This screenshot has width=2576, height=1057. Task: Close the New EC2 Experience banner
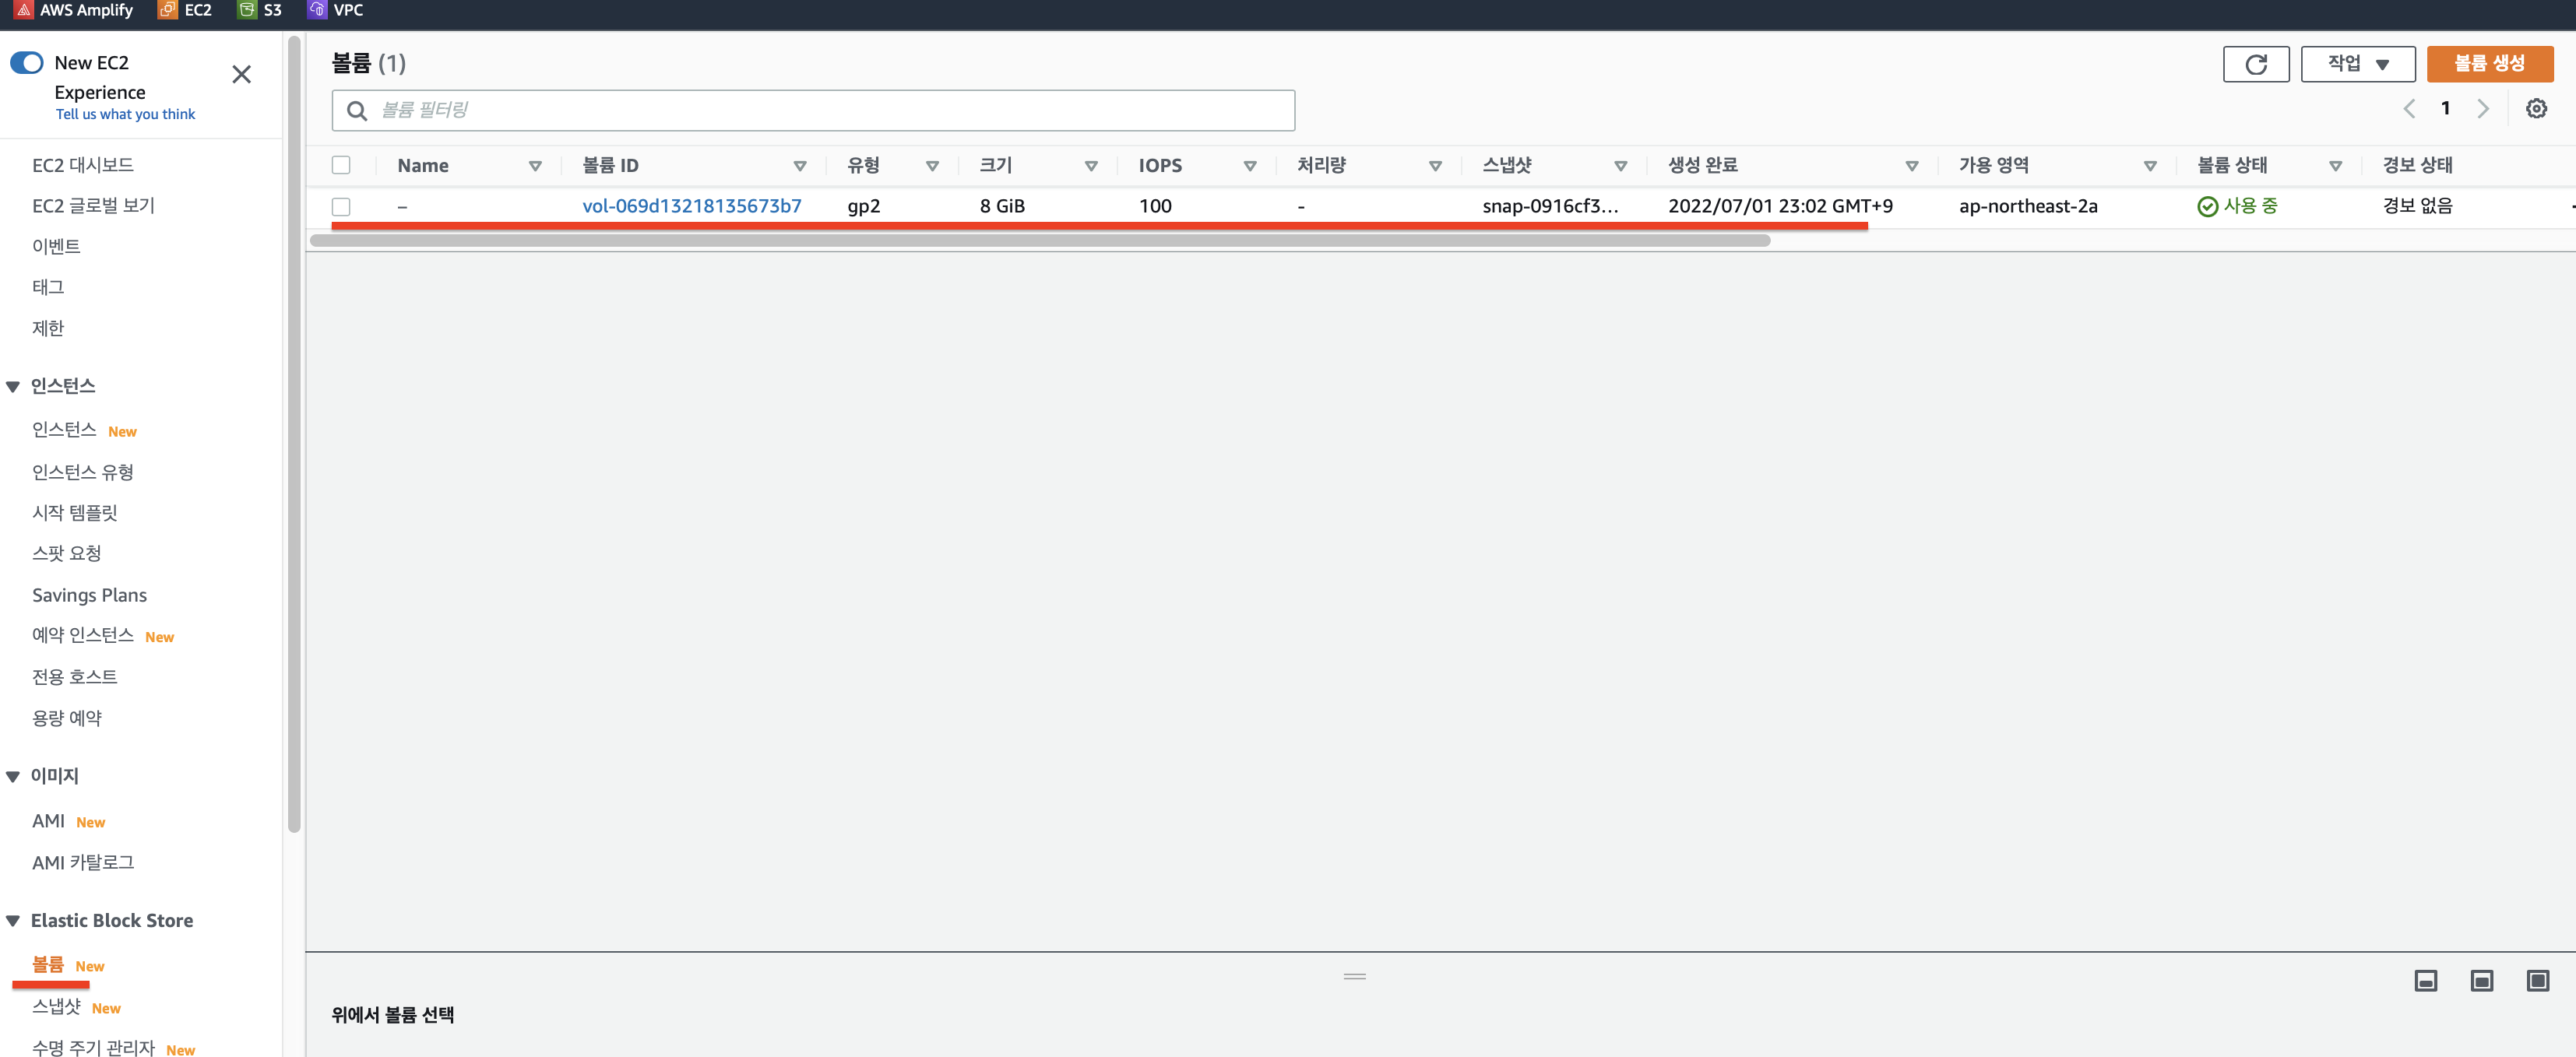pos(241,75)
